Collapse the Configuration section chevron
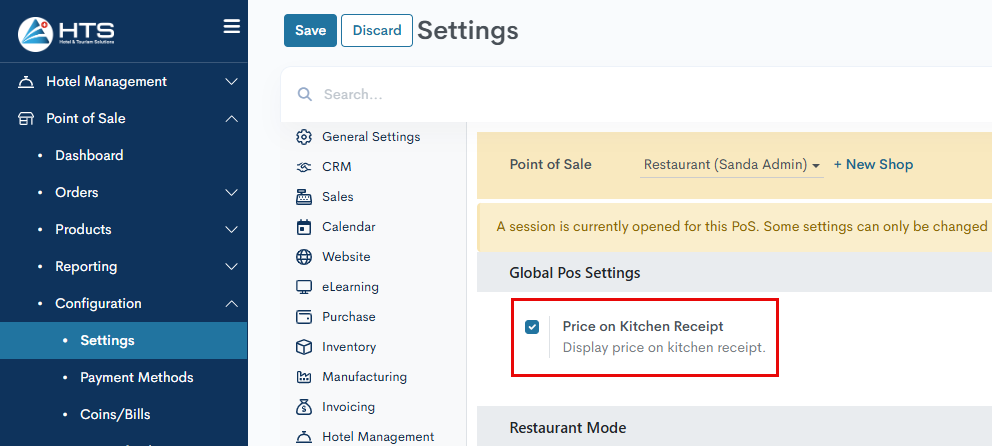The image size is (992, 446). 231,304
